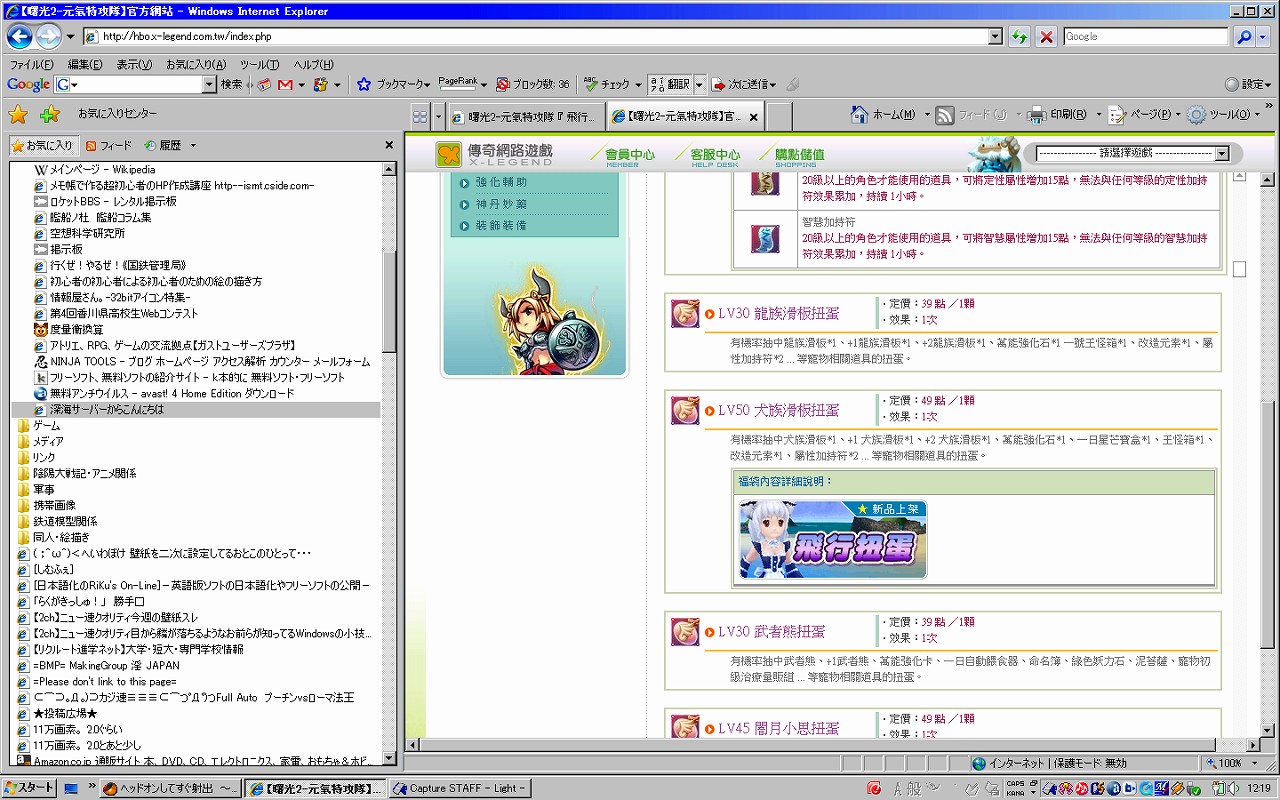Go back with the browser Back arrow
The width and height of the screenshot is (1280, 800).
(x=20, y=37)
